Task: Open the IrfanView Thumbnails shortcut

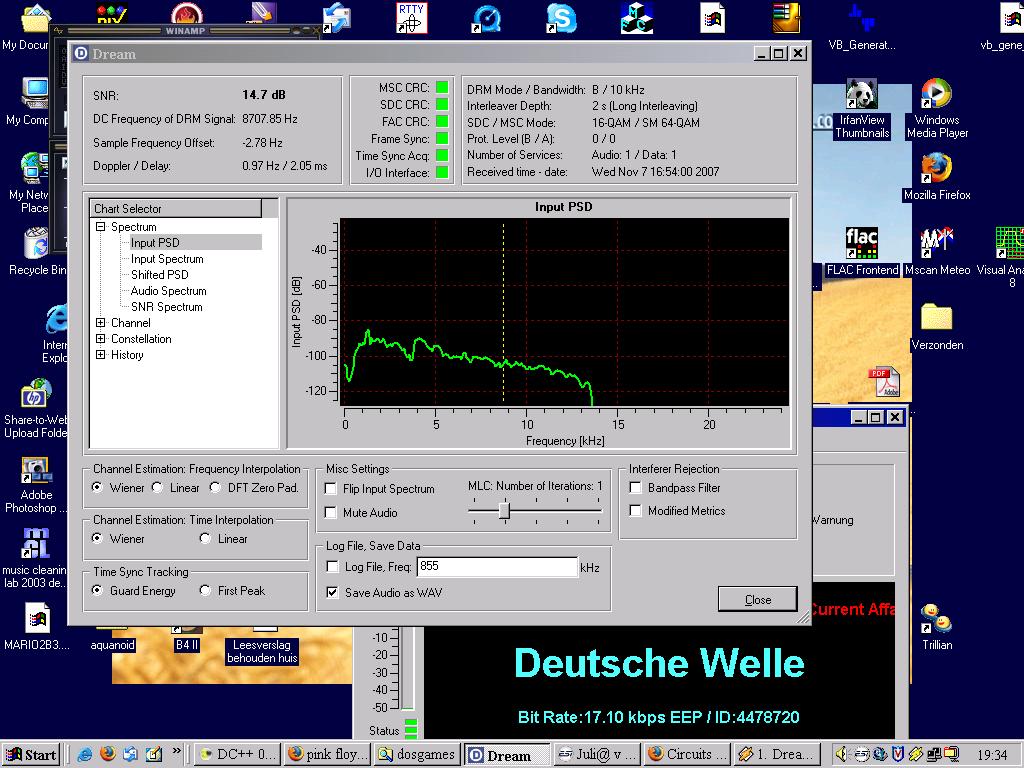Action: 861,98
